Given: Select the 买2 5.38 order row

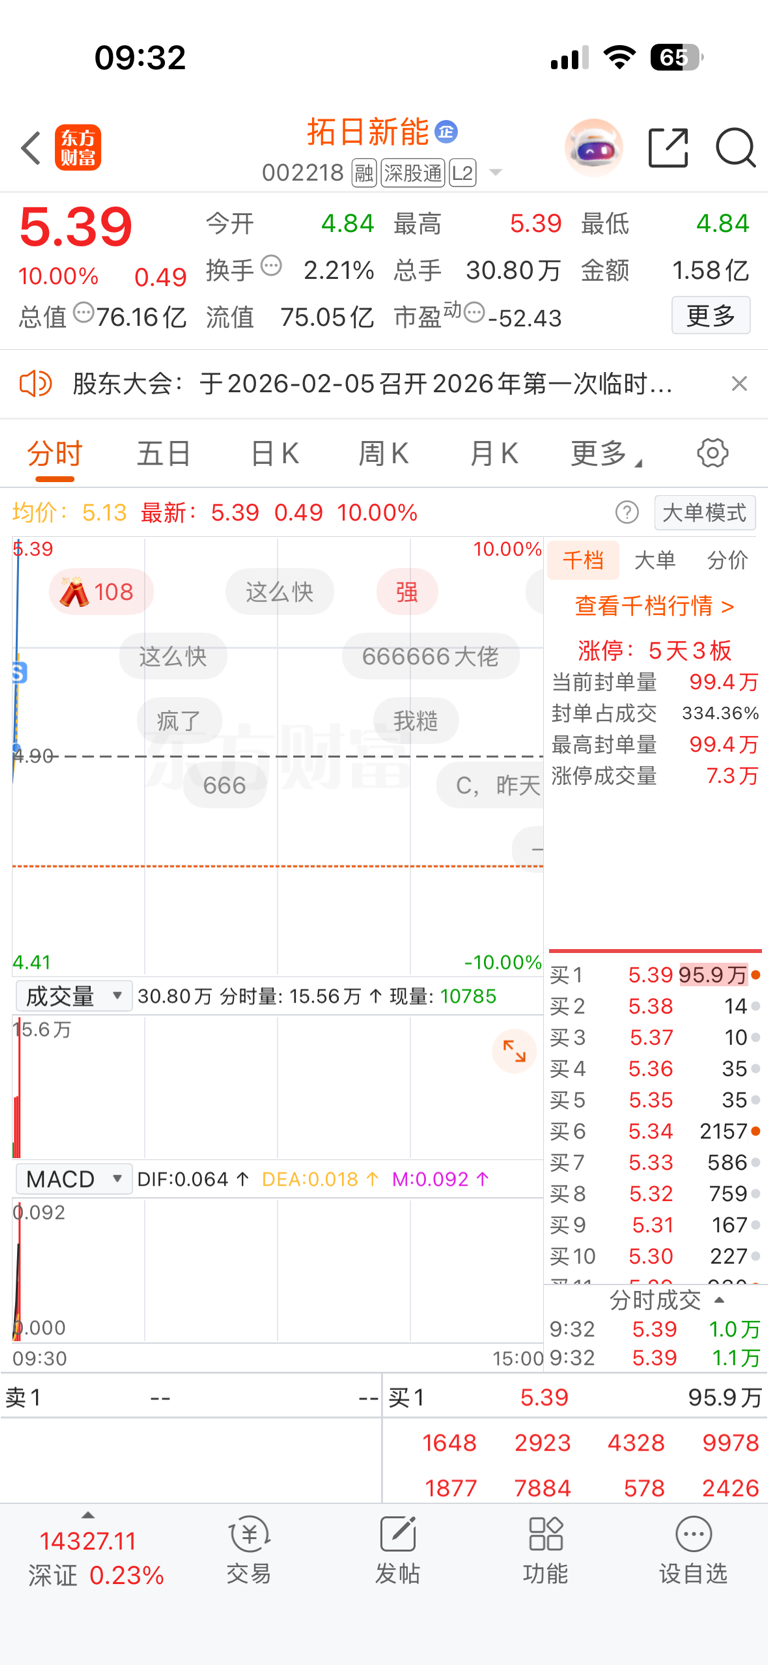Looking at the screenshot, I should (x=655, y=1006).
